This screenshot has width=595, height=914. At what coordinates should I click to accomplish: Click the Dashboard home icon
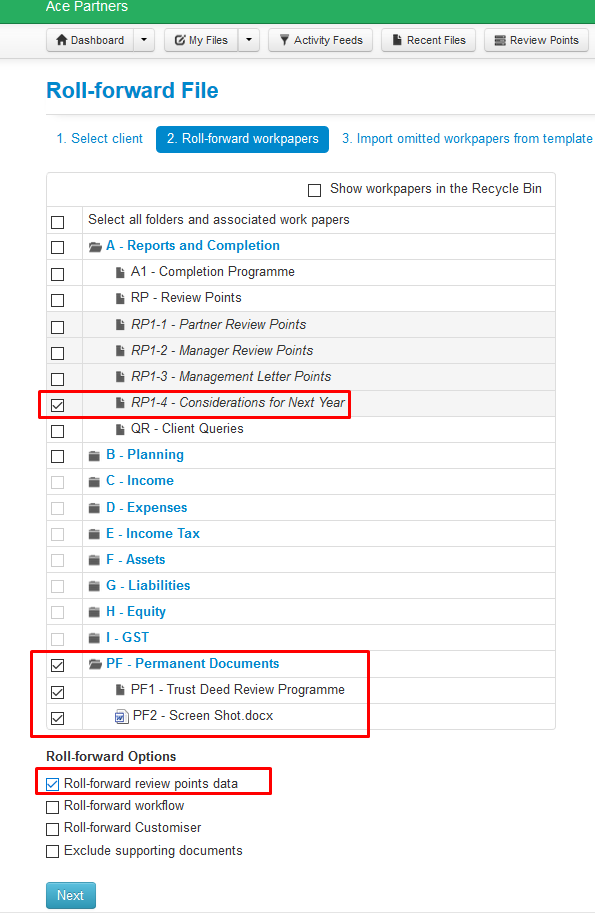62,40
